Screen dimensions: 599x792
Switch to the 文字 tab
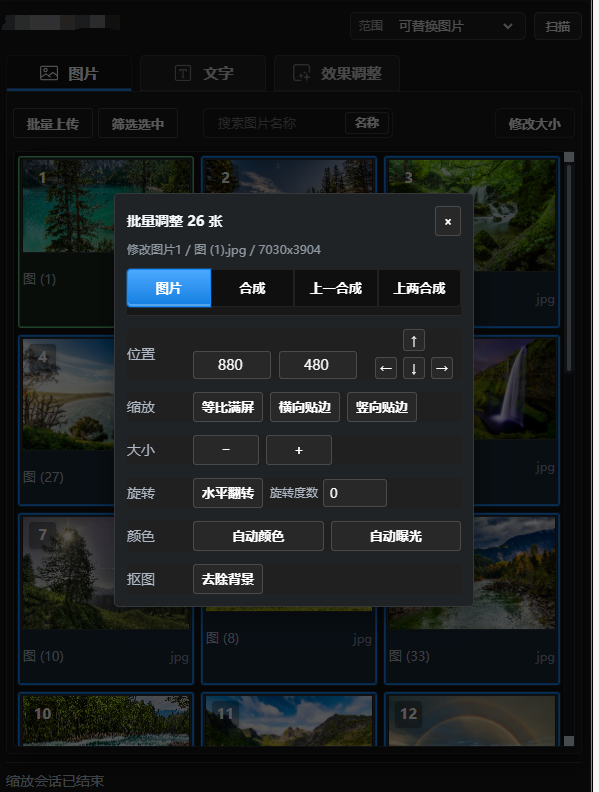[203, 74]
